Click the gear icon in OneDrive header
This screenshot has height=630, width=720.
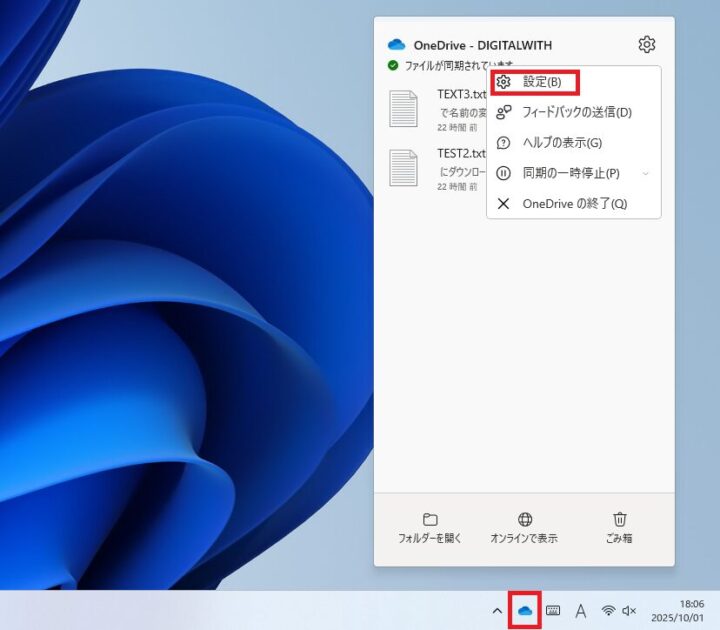[646, 45]
